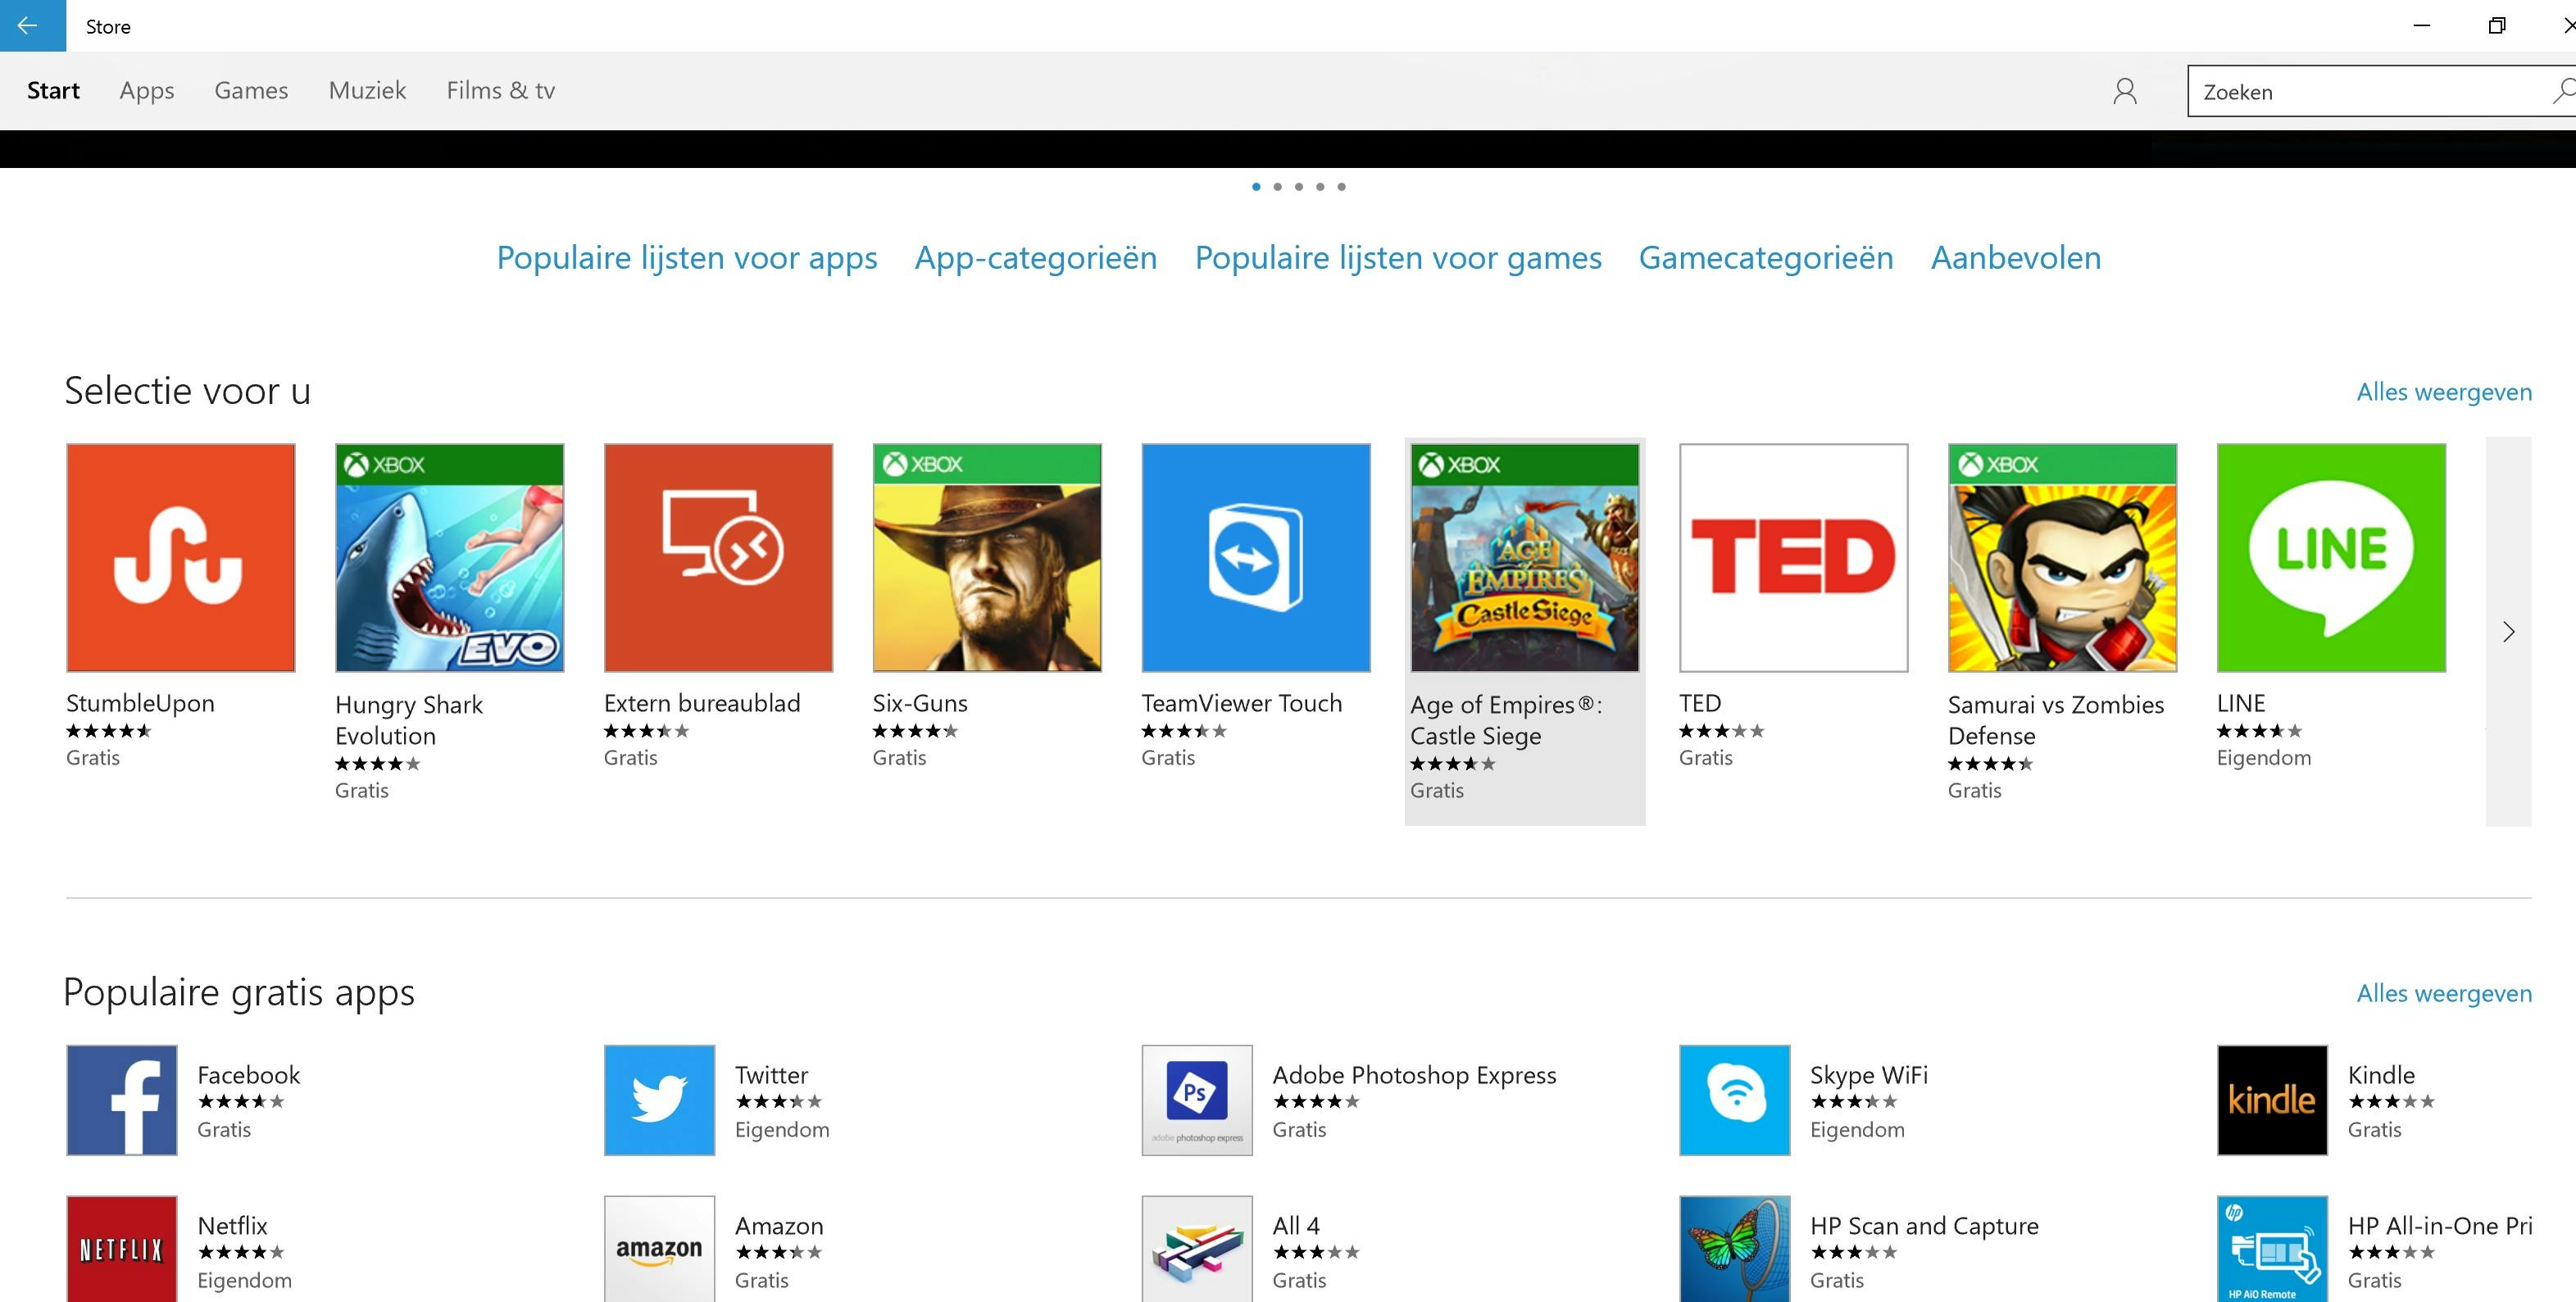Open the Facebook app tile

coord(121,1100)
